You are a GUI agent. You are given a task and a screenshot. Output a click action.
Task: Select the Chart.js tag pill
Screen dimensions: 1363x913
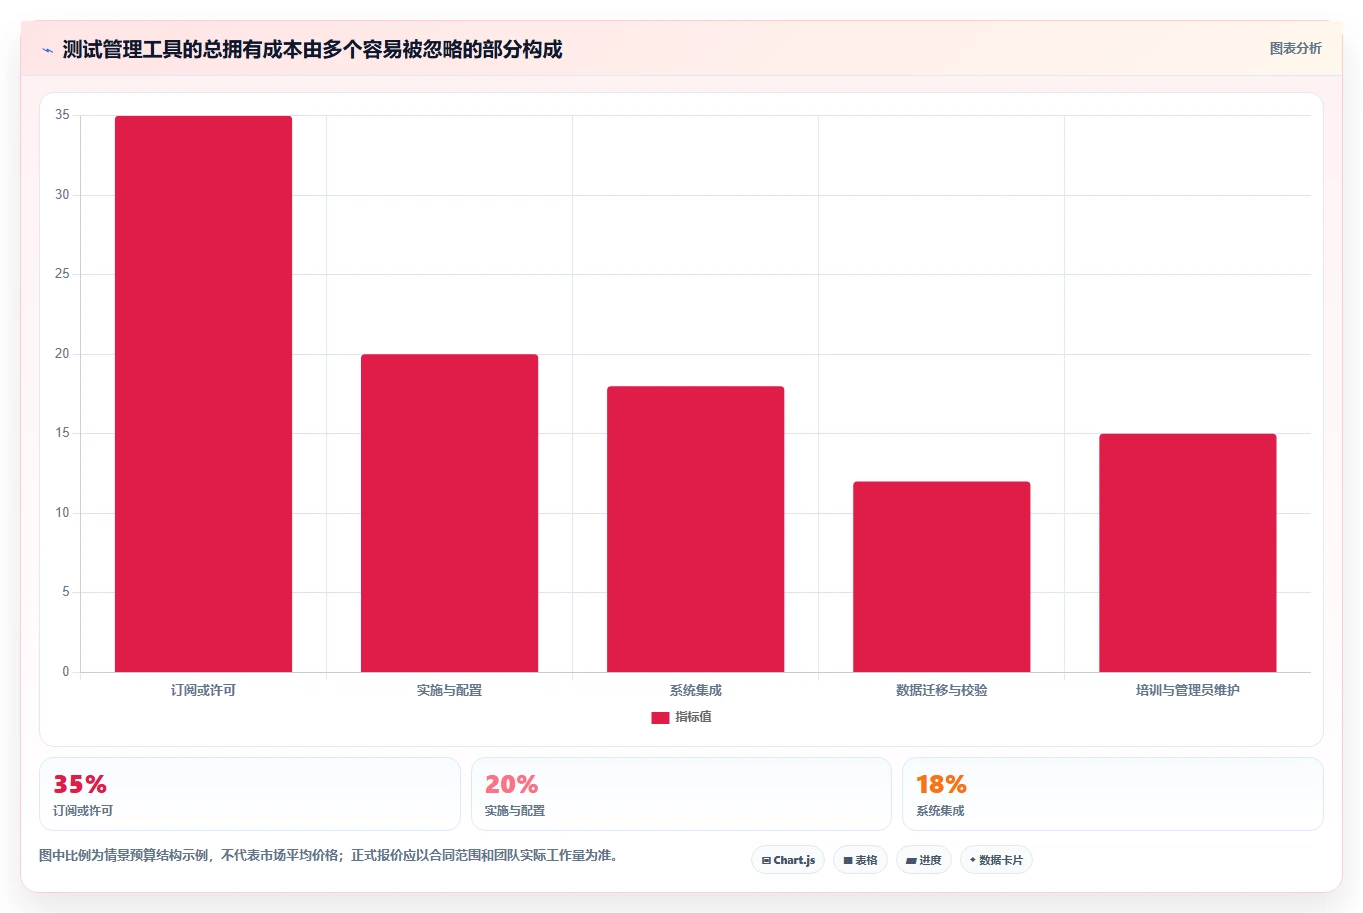pyautogui.click(x=788, y=860)
